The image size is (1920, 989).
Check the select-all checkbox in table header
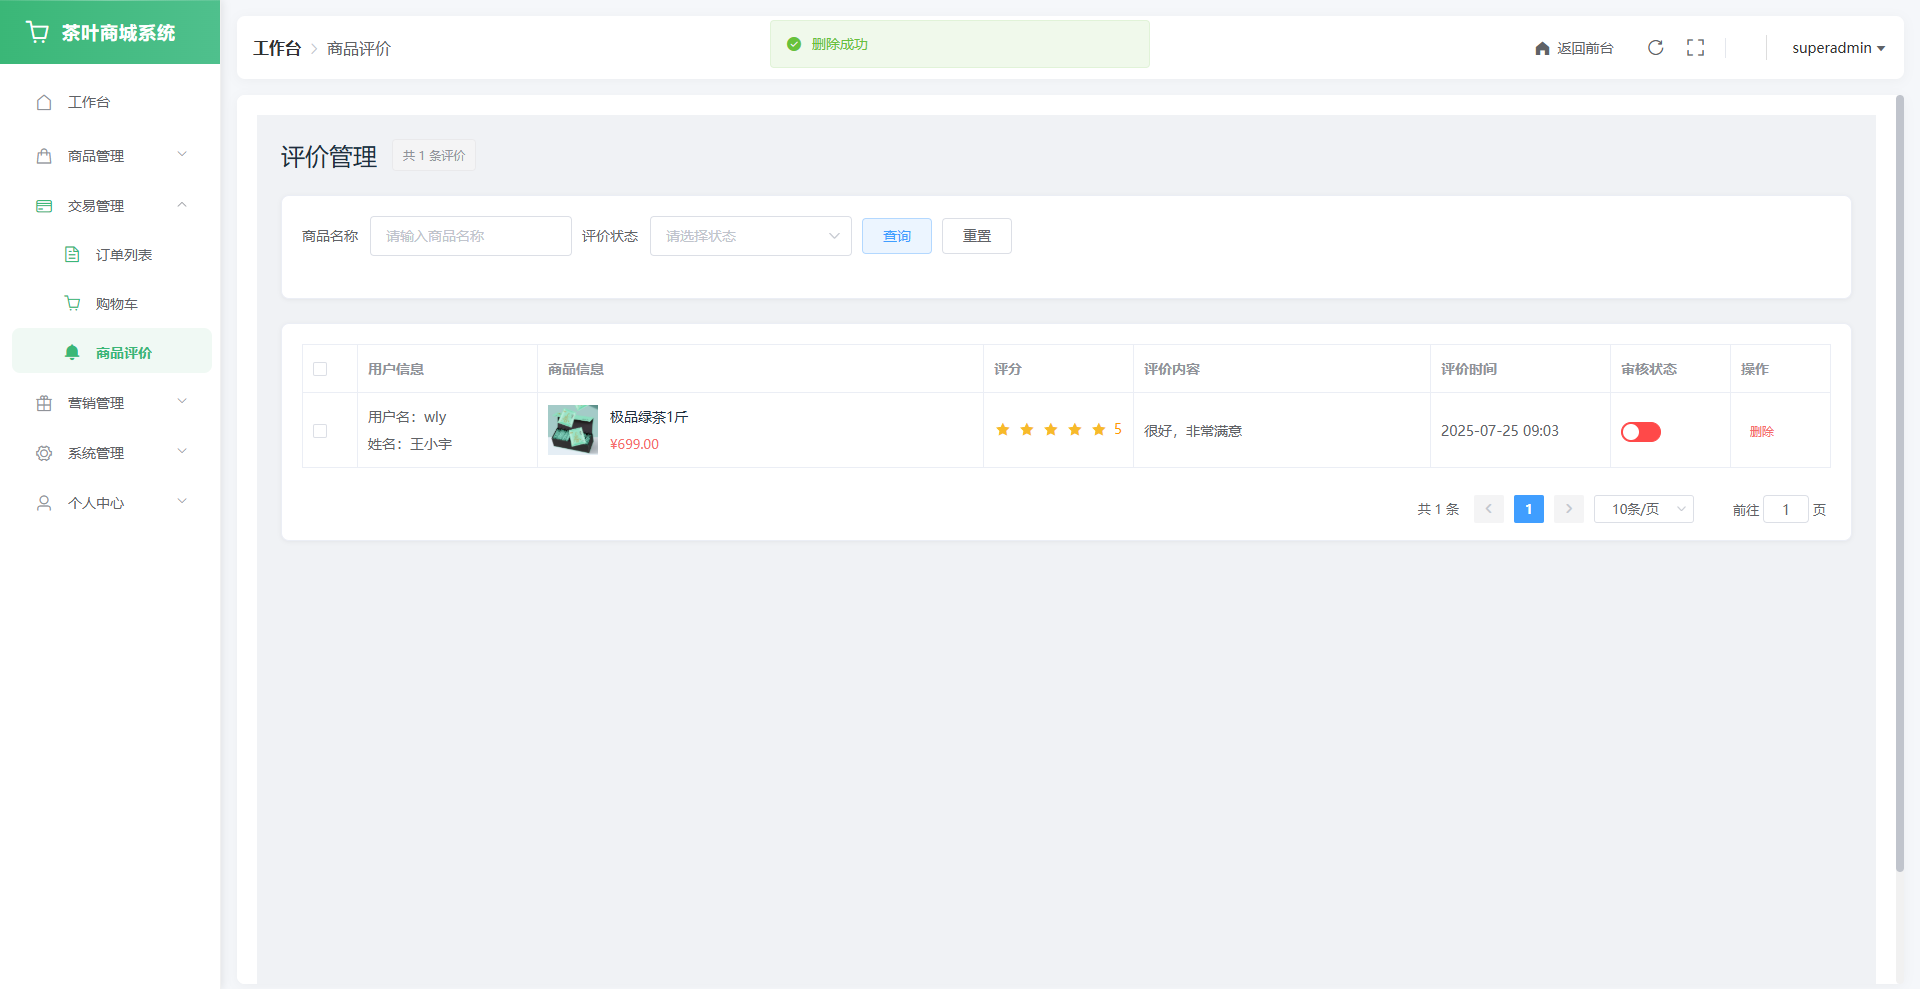click(320, 369)
